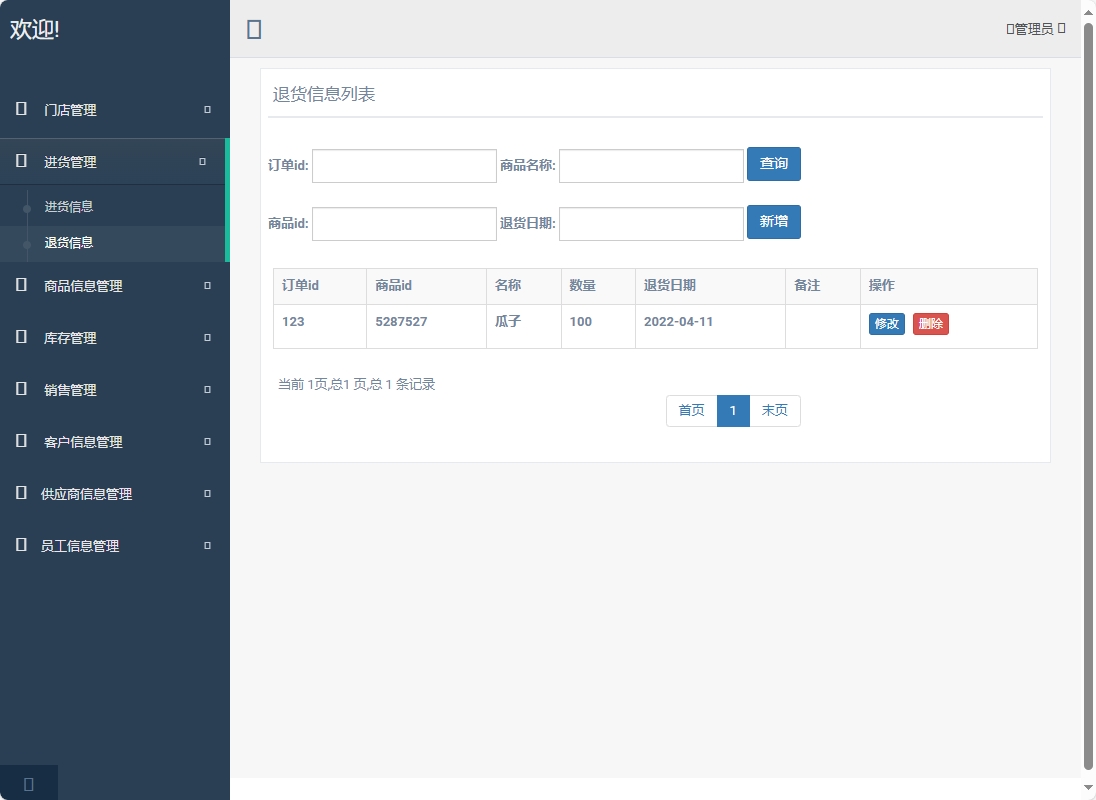Click the 进货管理 sidebar icon

(20, 161)
